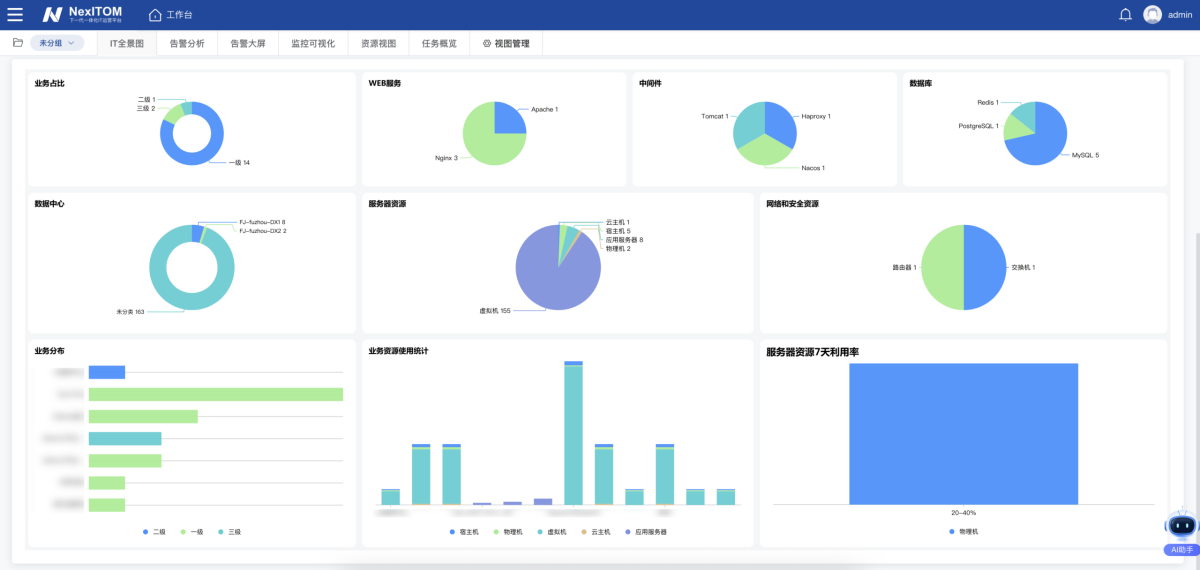
Task: Click the 云主机 1 label
Action: pyautogui.click(x=618, y=222)
